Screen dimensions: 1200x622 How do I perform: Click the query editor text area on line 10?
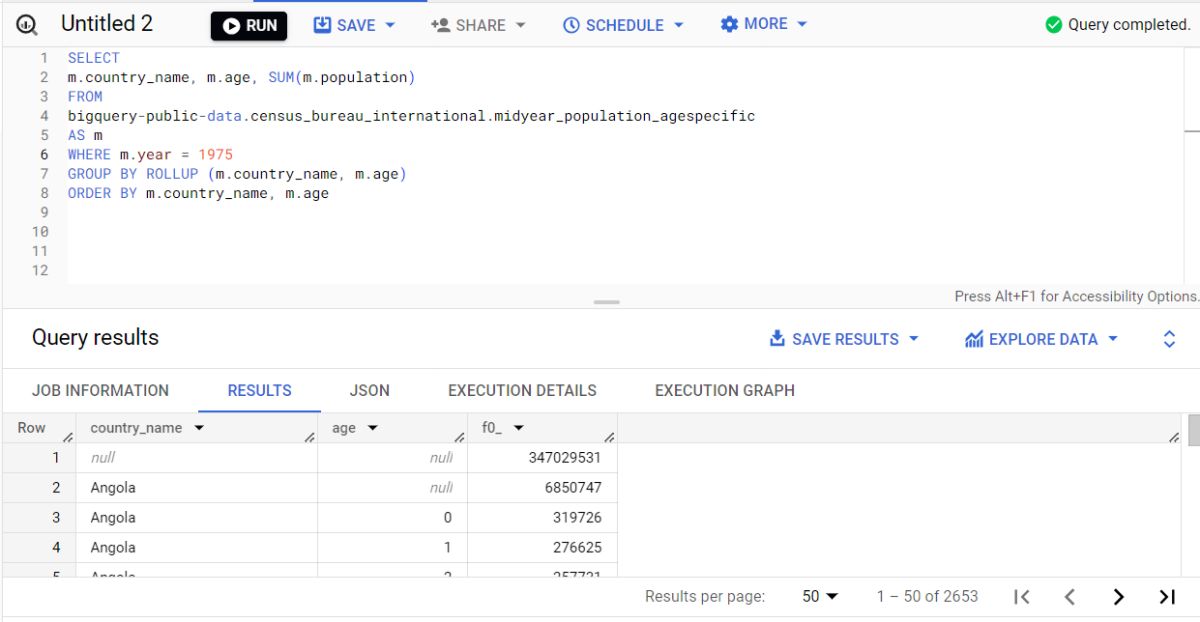click(x=400, y=231)
